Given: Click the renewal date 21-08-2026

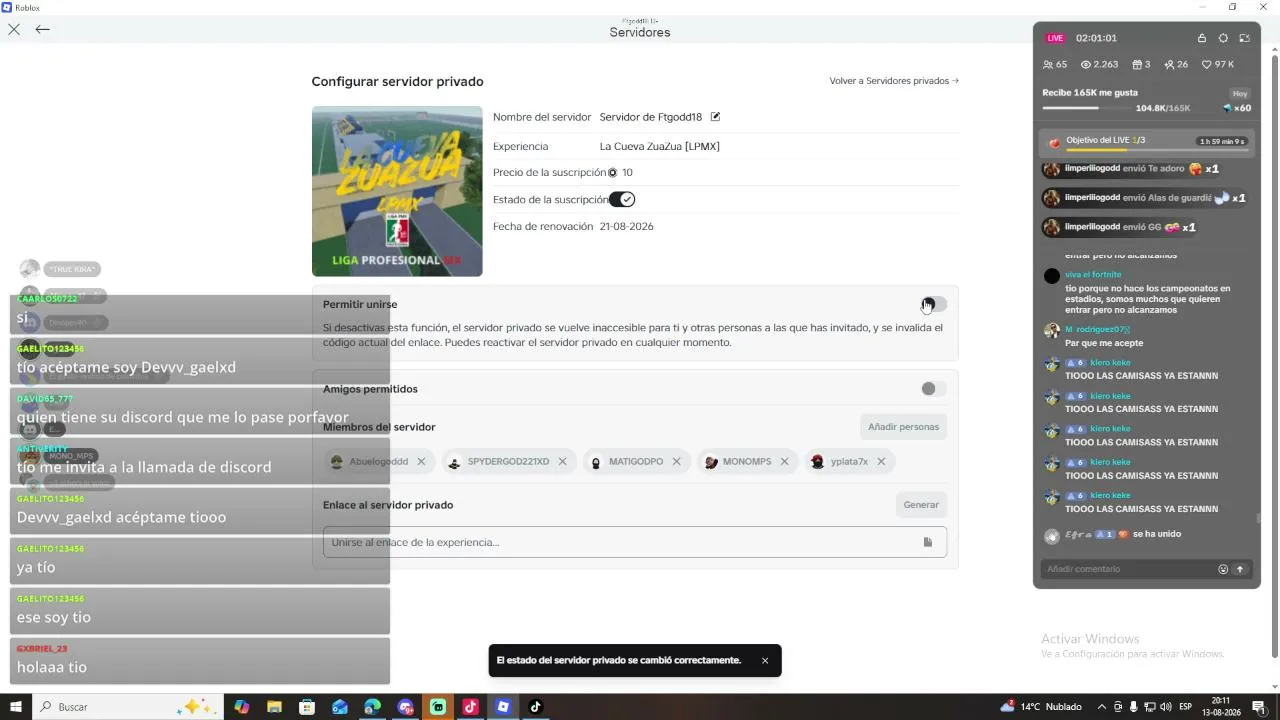Looking at the screenshot, I should 627,227.
